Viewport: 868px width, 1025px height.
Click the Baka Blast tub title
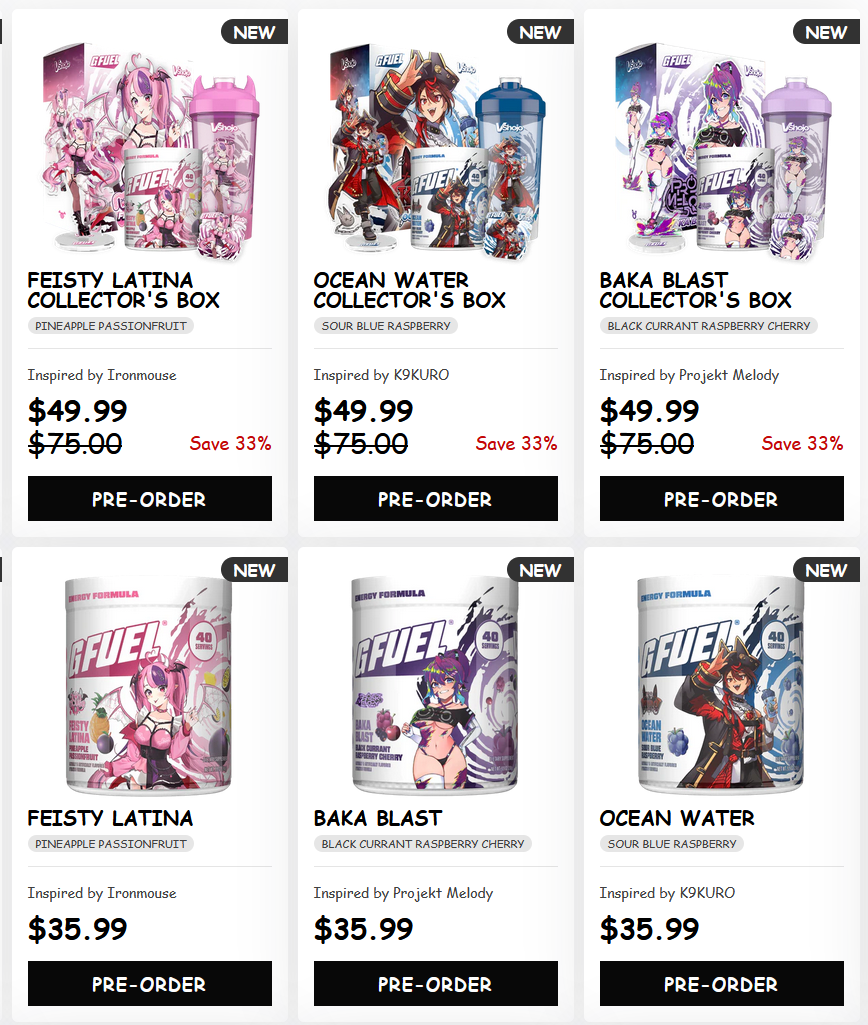point(378,818)
